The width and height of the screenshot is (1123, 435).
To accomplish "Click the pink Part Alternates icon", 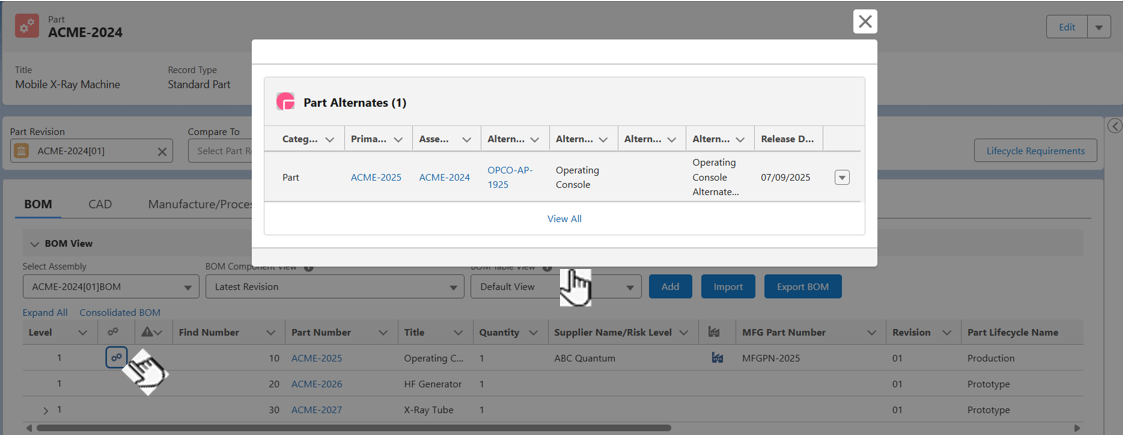I will click(x=285, y=102).
